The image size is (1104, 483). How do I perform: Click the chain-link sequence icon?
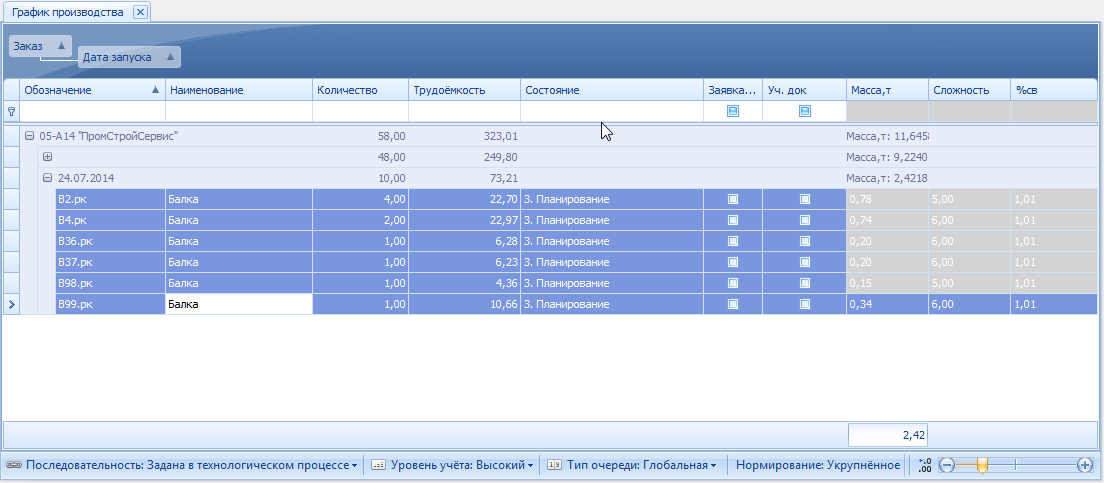[13, 465]
